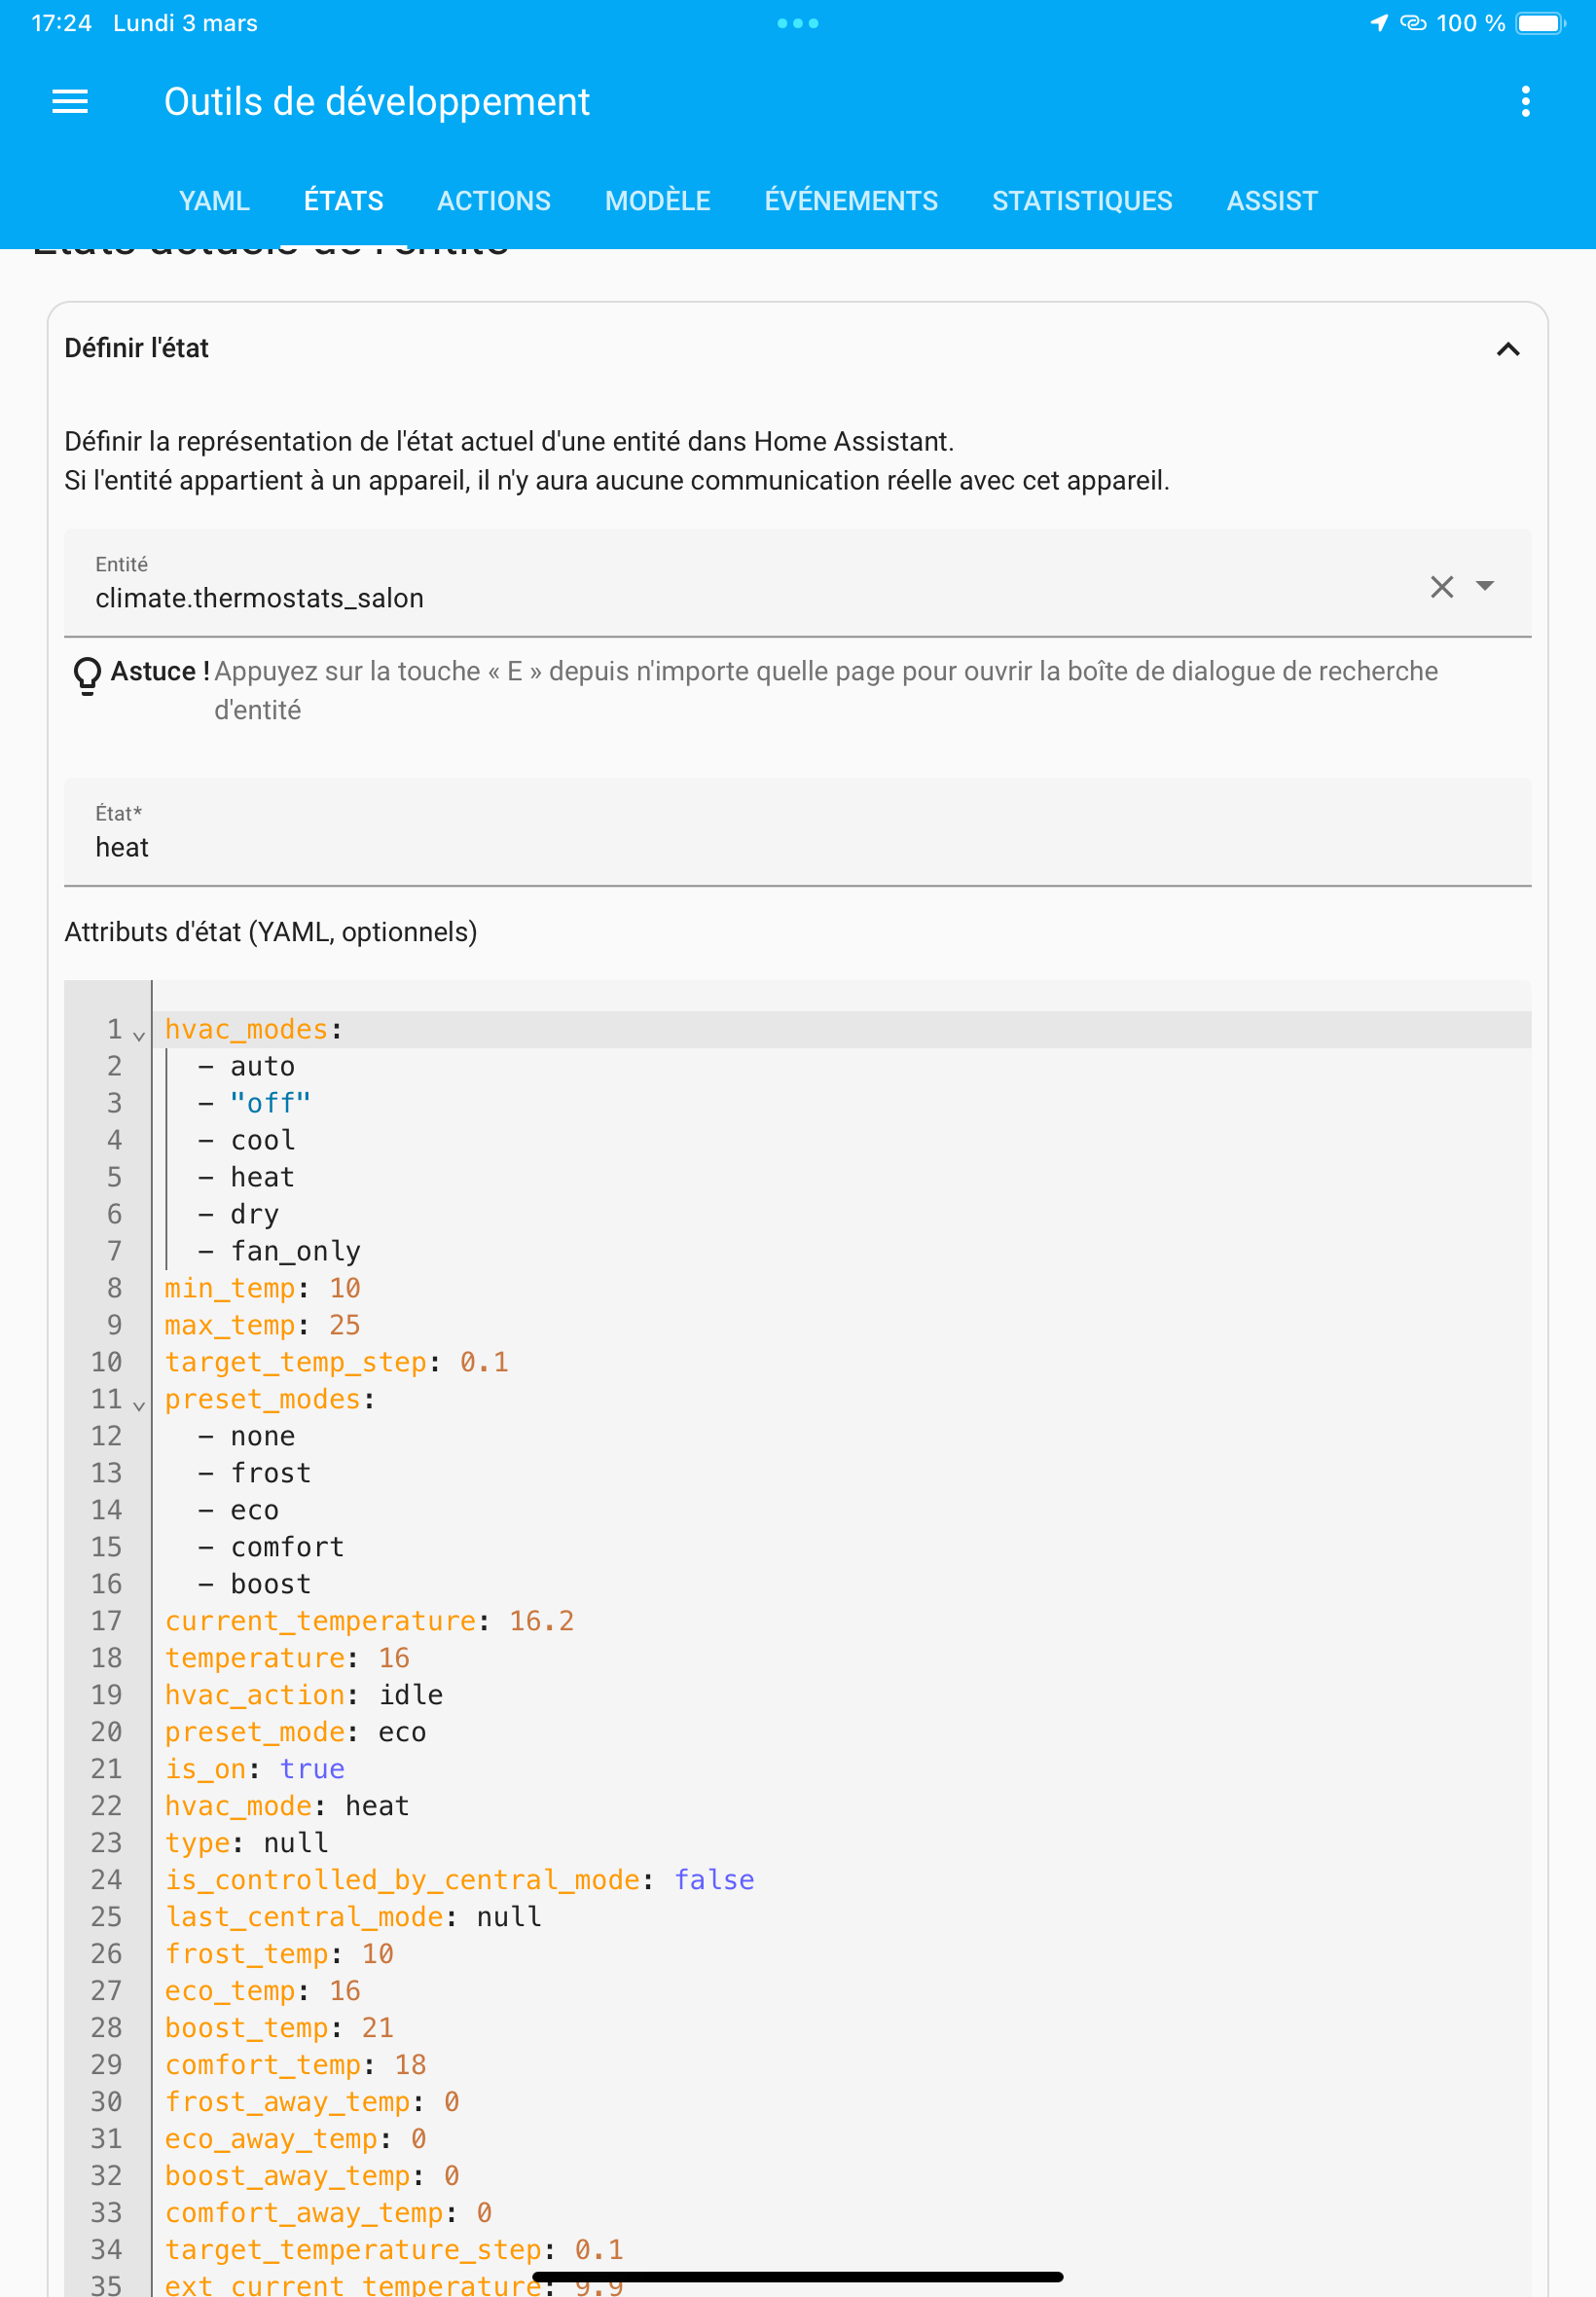
Task: Clear the climate.thermostats_salon entity selection
Action: point(1441,587)
